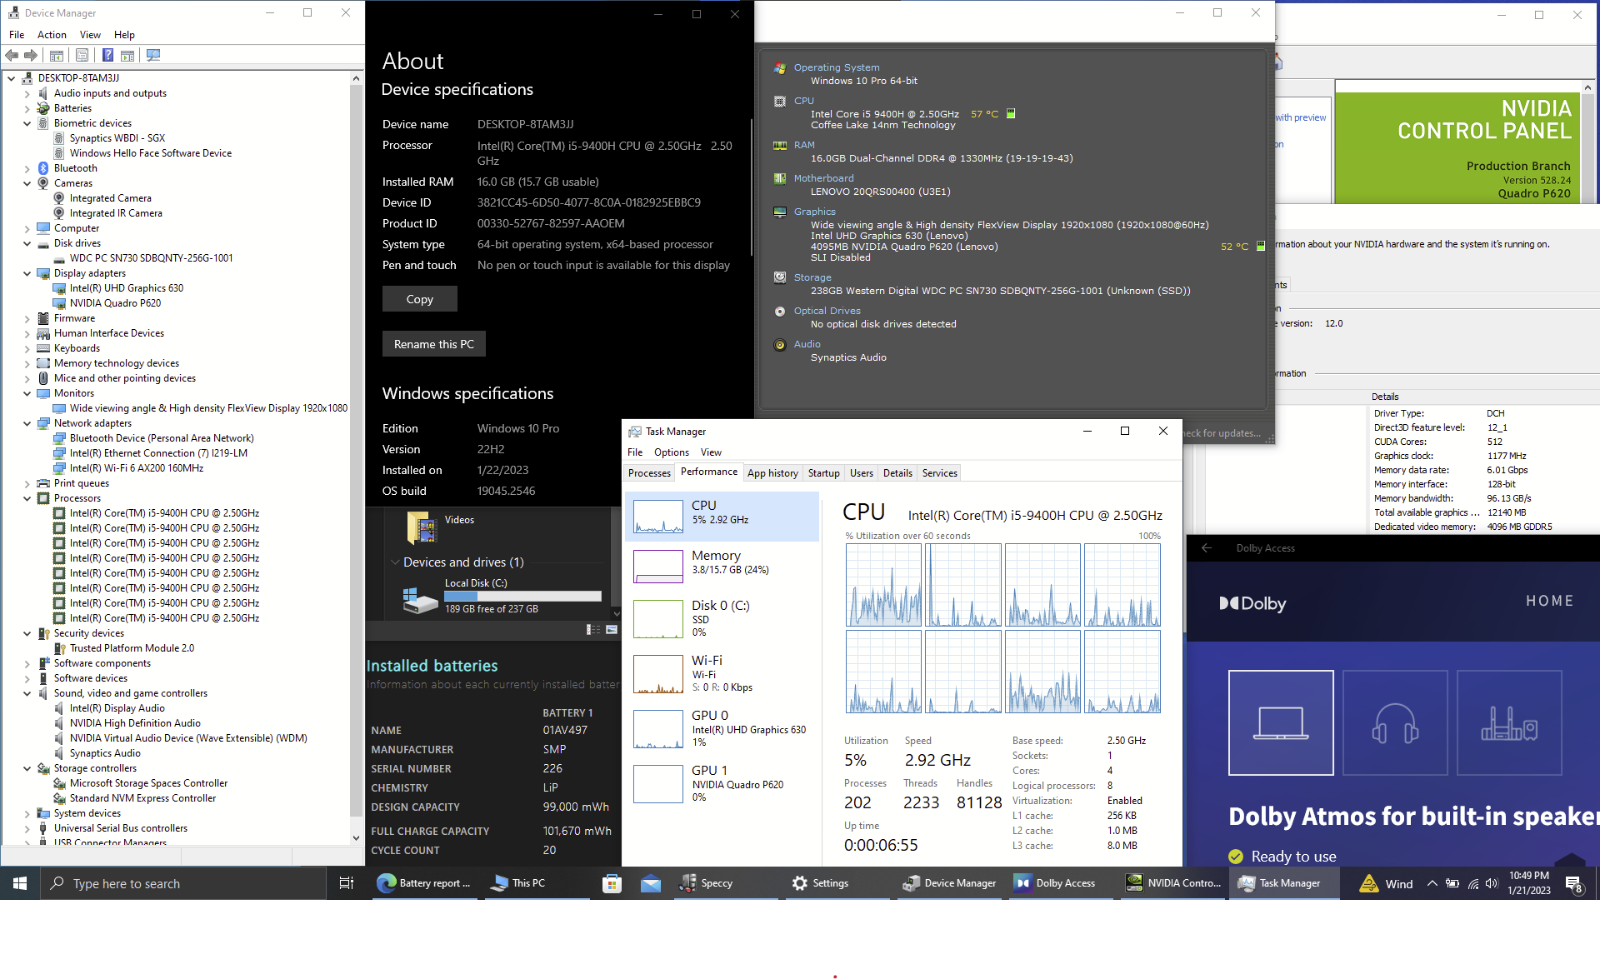Screen dimensions: 1600x979
Task: Collapse the DESKTOP-8TAM3JJ root node
Action: tap(11, 78)
